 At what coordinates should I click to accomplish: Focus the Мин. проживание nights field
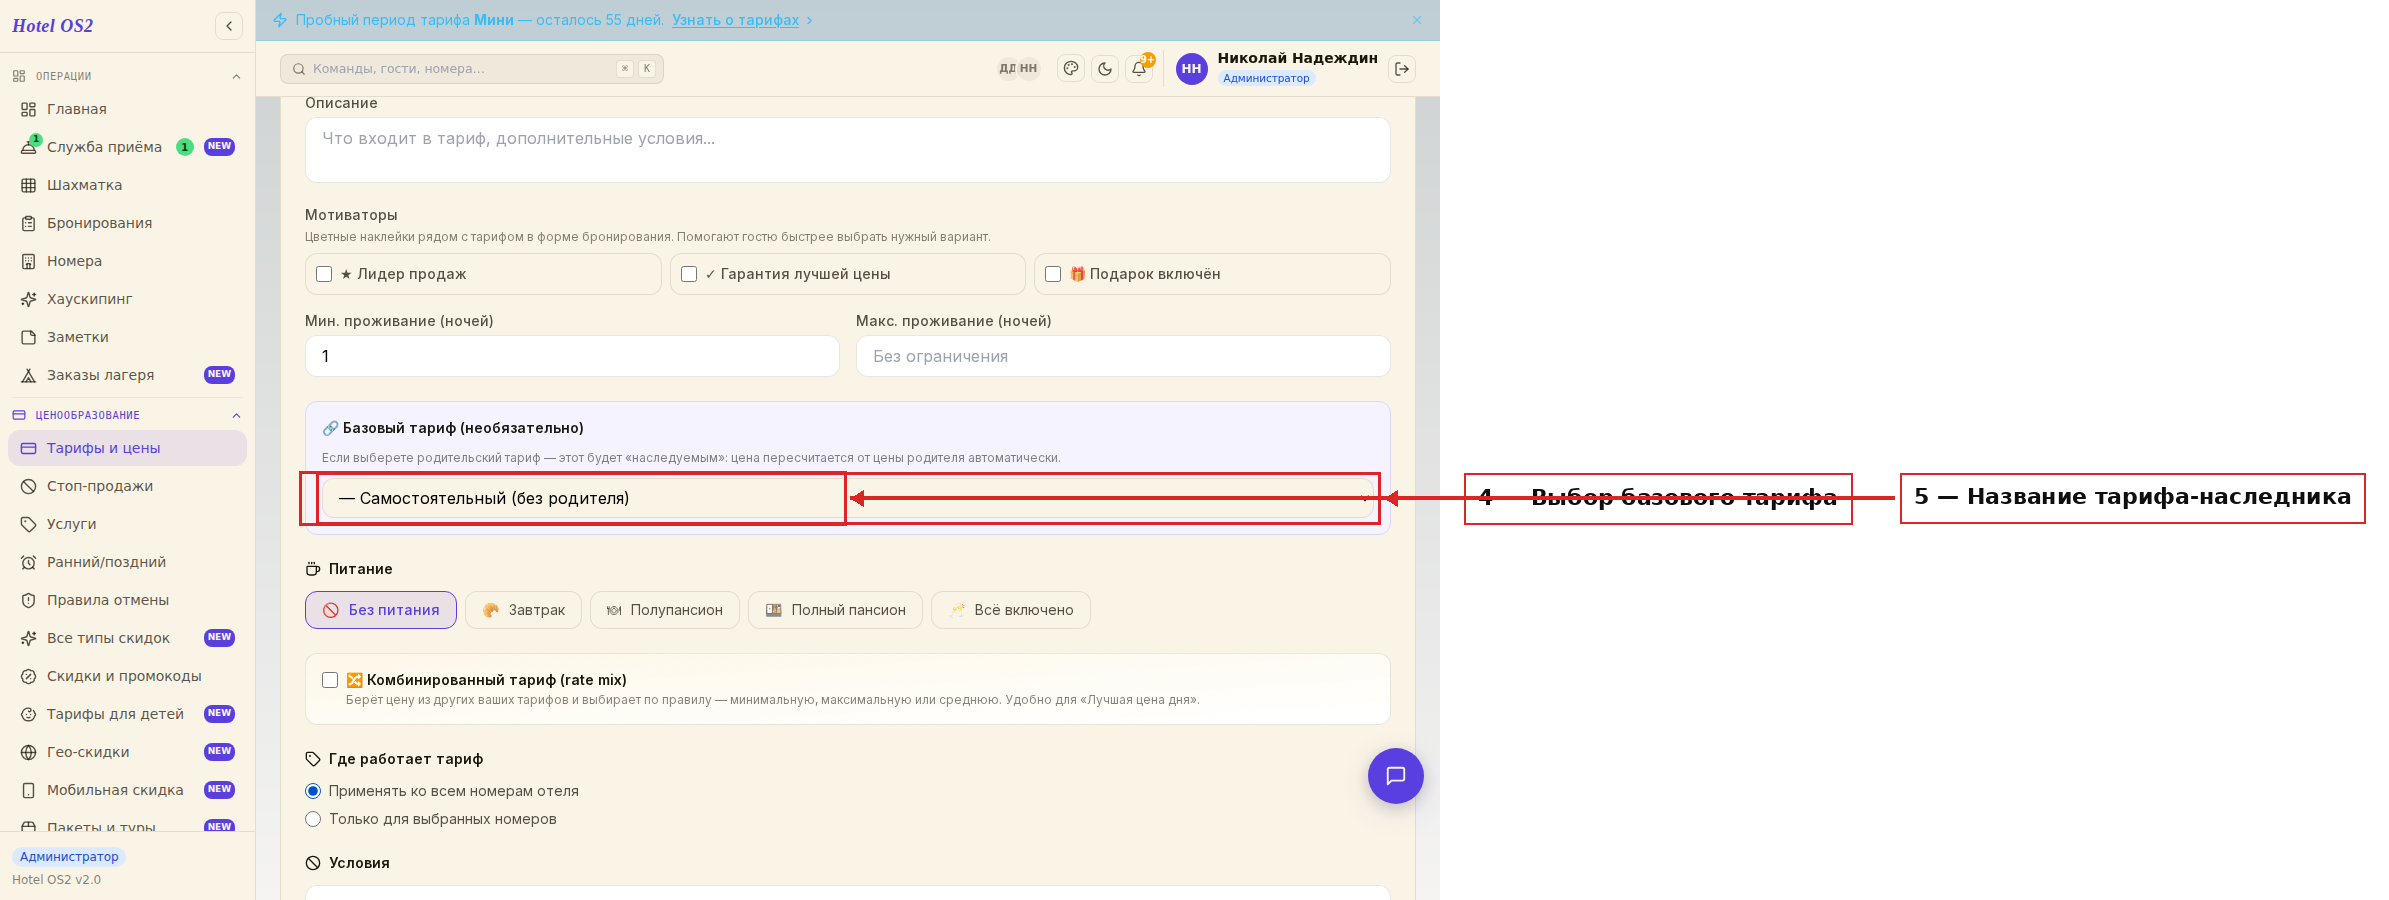click(572, 356)
